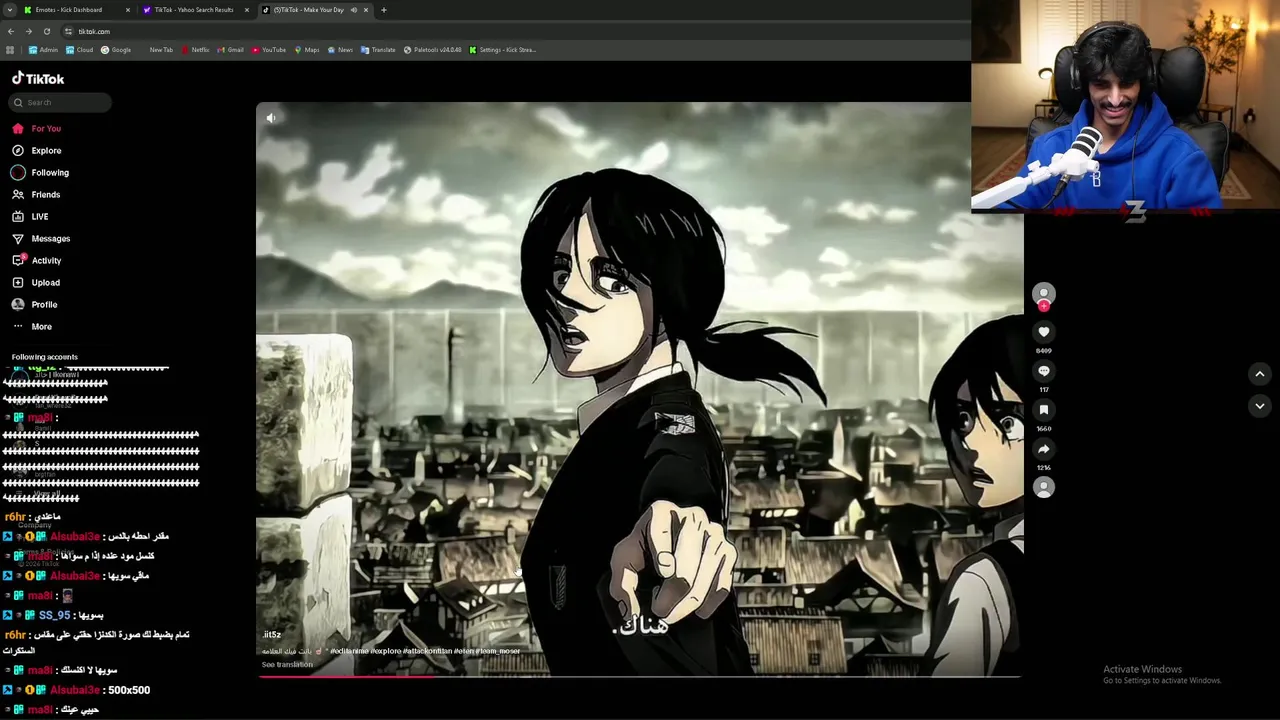This screenshot has width=1280, height=720.
Task: Click chat message reading 500x500
Action: 128,690
